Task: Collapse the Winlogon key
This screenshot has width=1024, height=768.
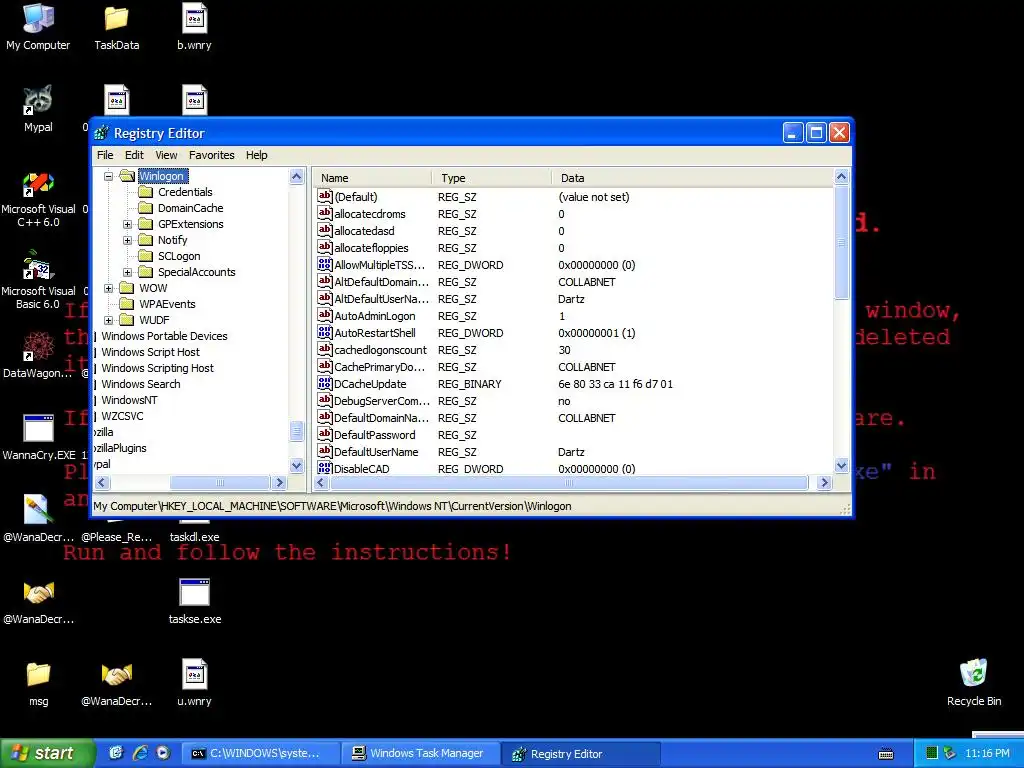Action: (108, 176)
